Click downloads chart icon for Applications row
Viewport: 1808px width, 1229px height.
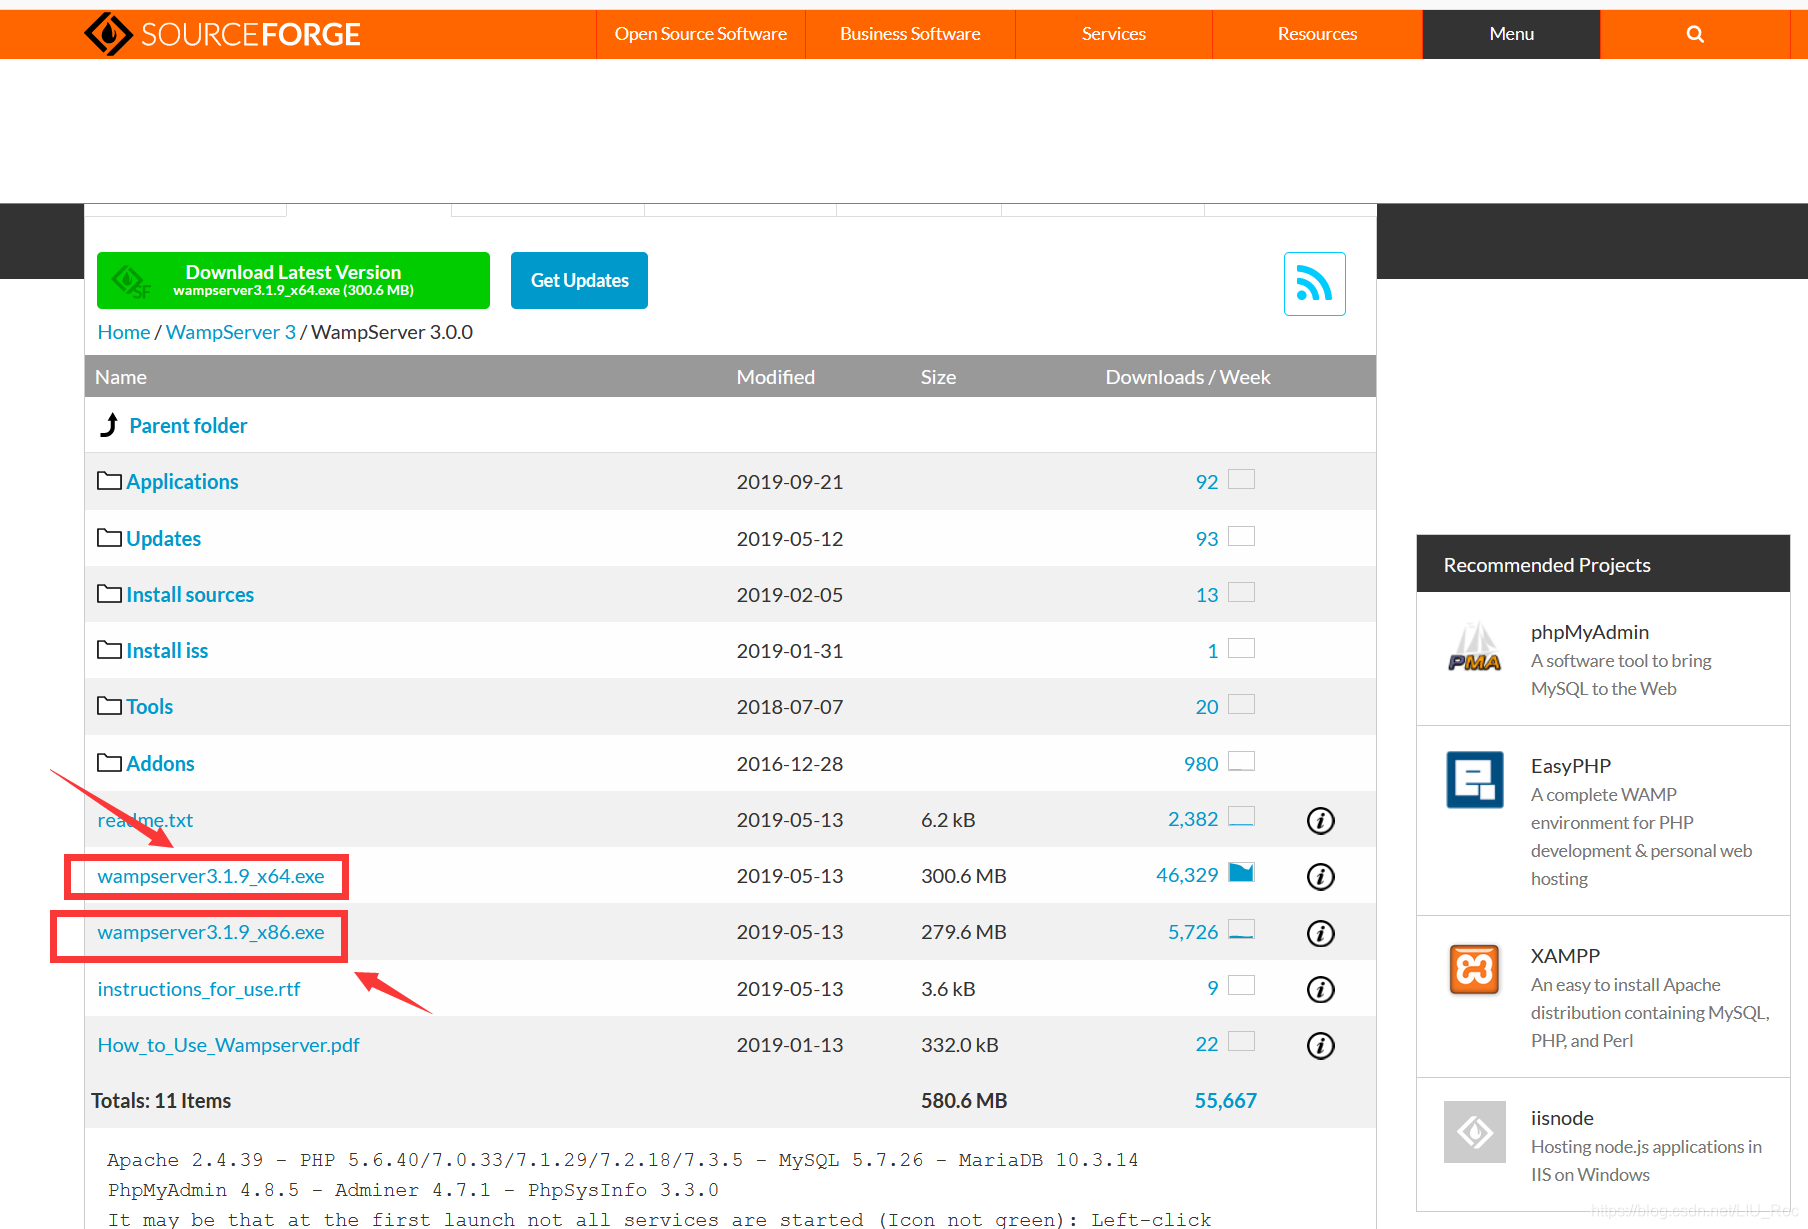point(1241,479)
